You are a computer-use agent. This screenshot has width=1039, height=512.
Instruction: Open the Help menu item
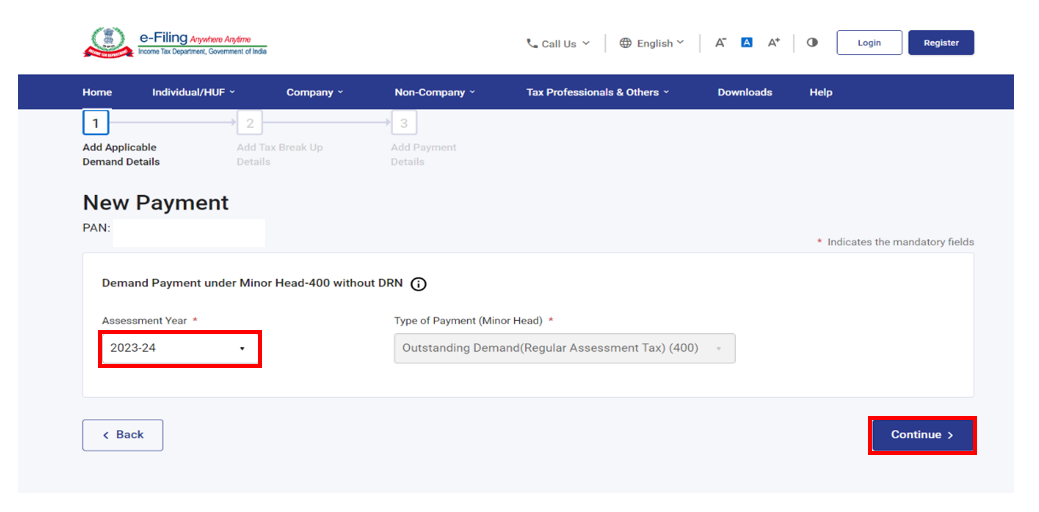[820, 92]
